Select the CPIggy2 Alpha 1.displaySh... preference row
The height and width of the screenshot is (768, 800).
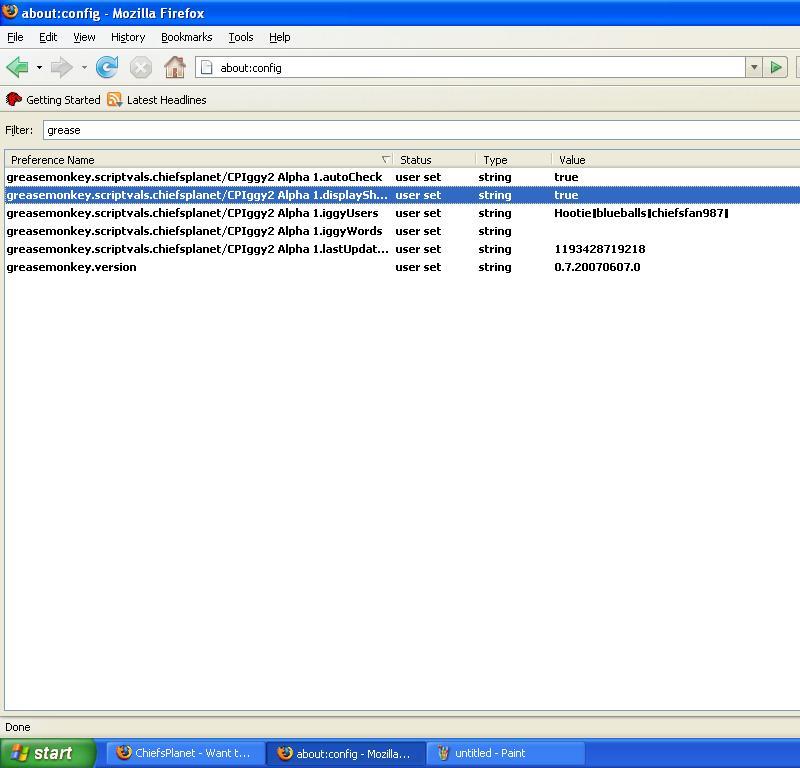(402, 195)
